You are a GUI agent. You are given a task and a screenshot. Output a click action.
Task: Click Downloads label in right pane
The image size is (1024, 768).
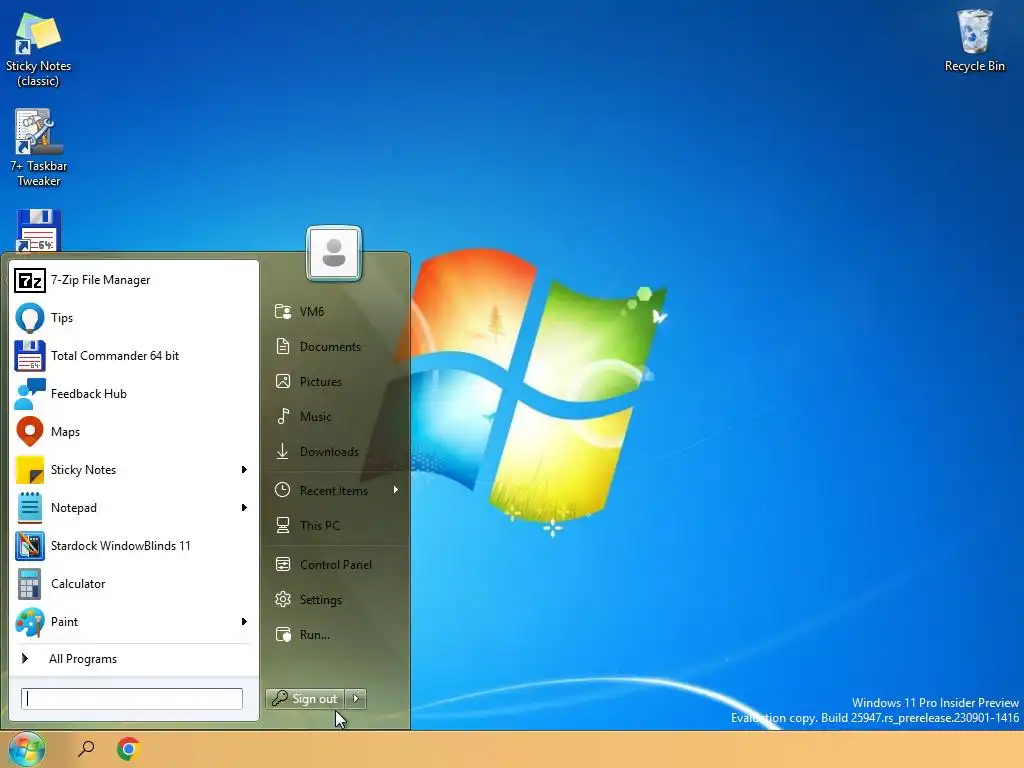tap(329, 451)
